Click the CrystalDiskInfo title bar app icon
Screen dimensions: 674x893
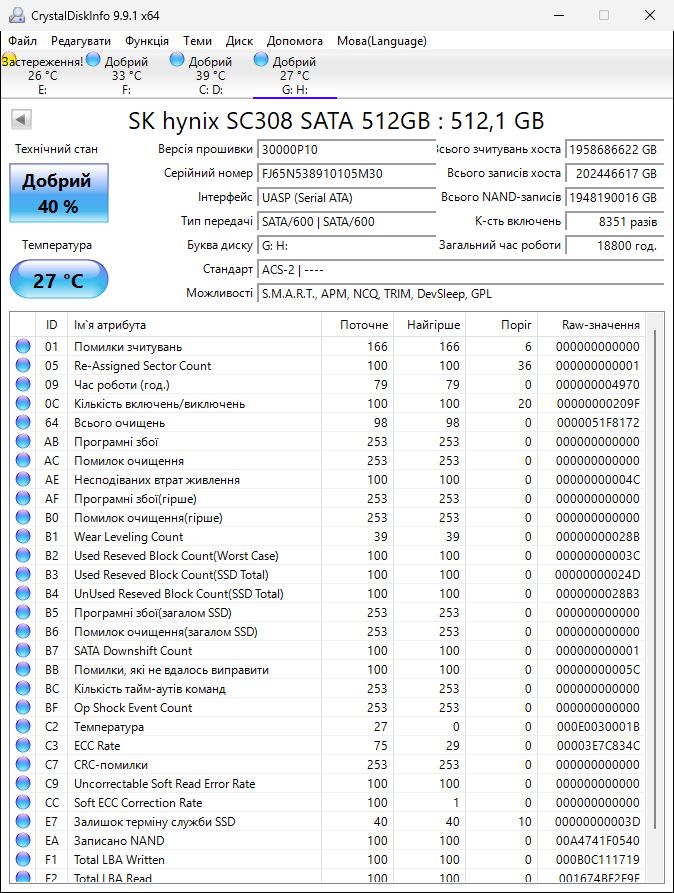click(x=17, y=15)
